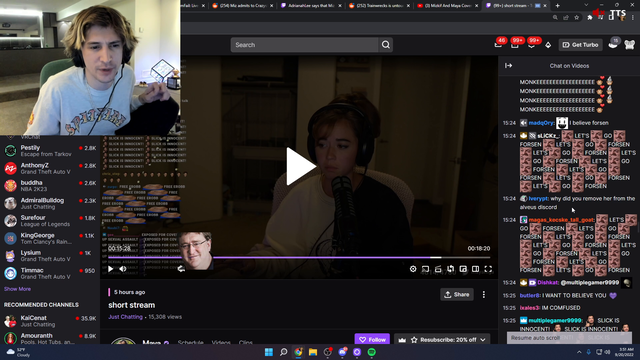Image resolution: width=640 pixels, height=360 pixels.
Task: Open Surefour channel in sidebar
Action: pyautogui.click(x=50, y=220)
